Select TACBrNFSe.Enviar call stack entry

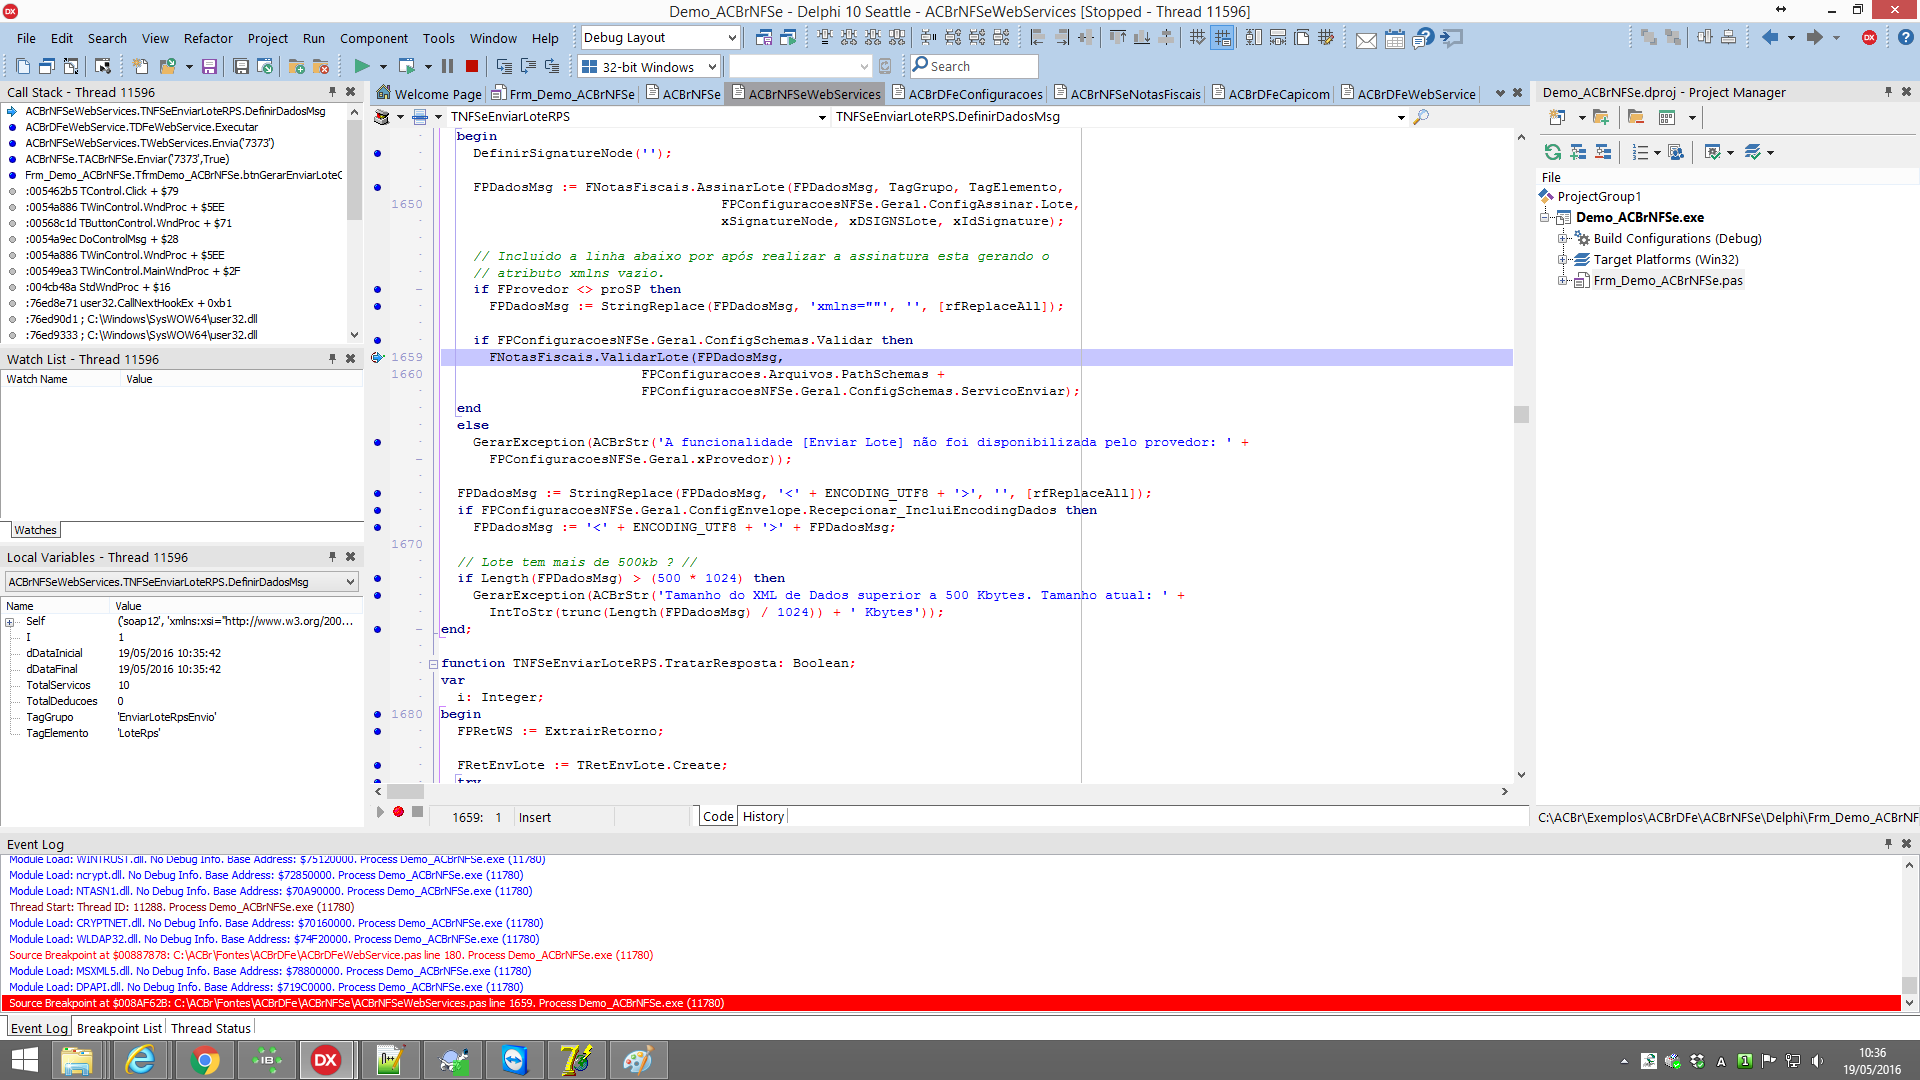(x=127, y=159)
